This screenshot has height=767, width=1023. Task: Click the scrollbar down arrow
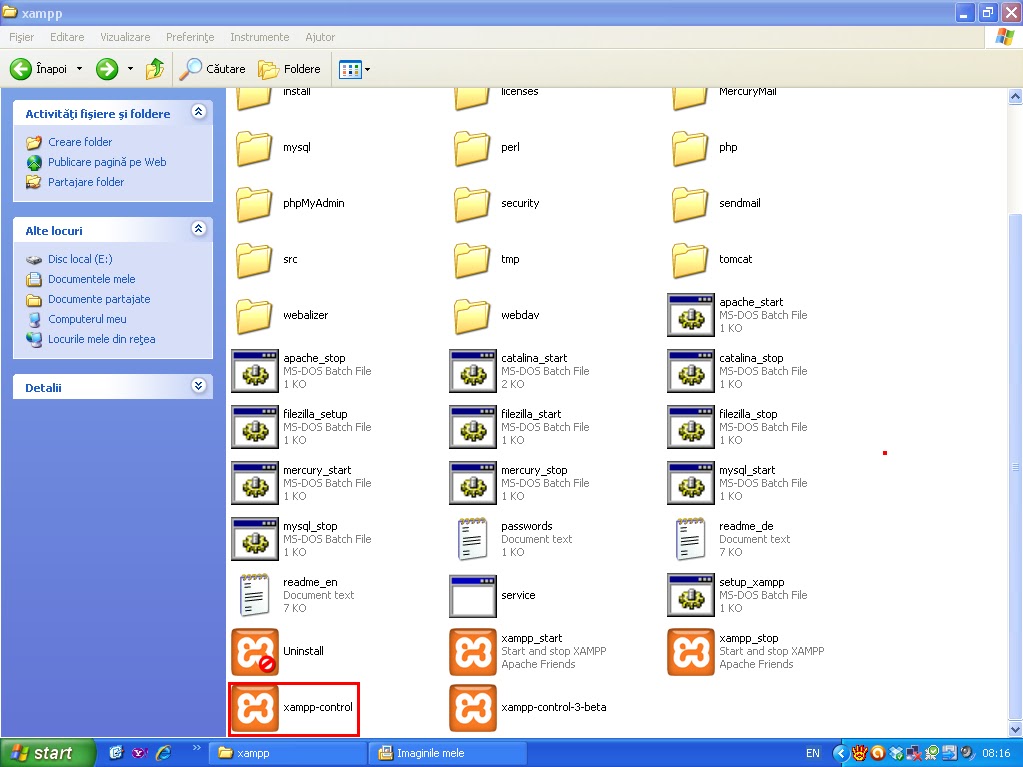1015,729
